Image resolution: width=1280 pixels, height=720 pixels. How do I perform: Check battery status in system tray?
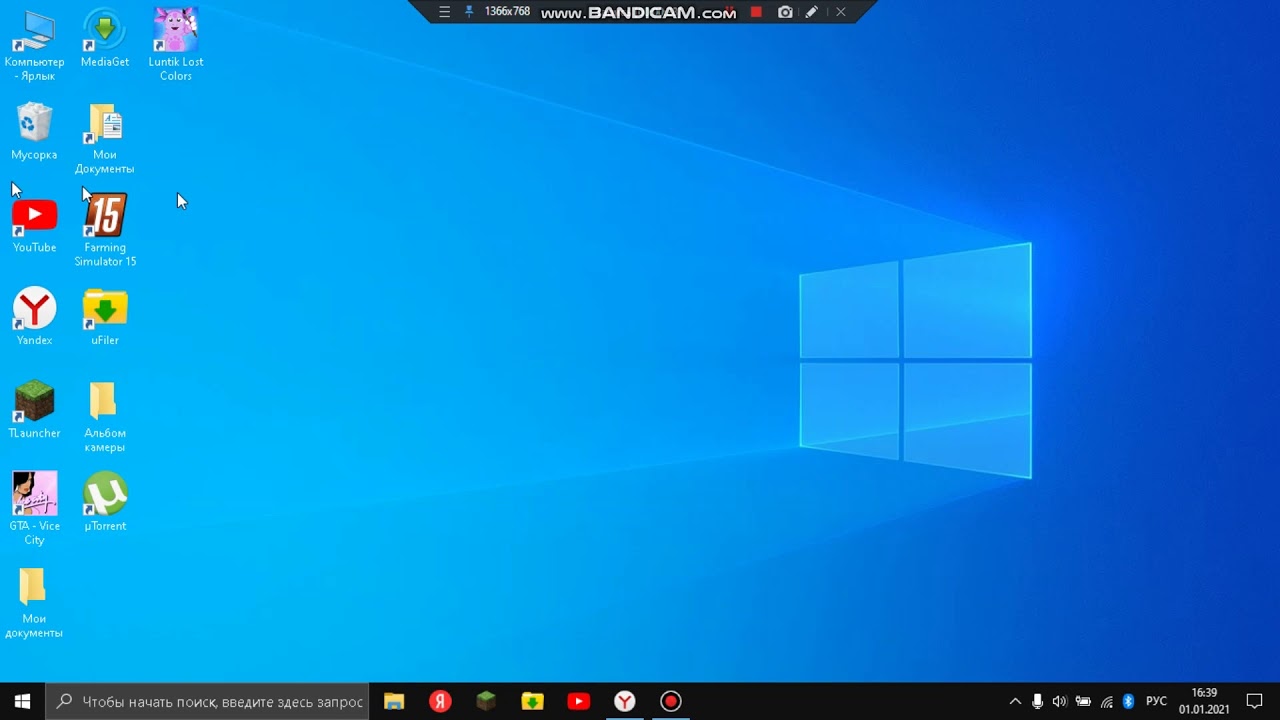1083,701
